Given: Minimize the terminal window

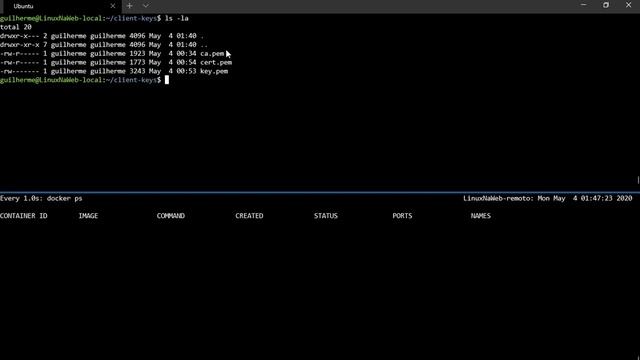Looking at the screenshot, I should (583, 5).
